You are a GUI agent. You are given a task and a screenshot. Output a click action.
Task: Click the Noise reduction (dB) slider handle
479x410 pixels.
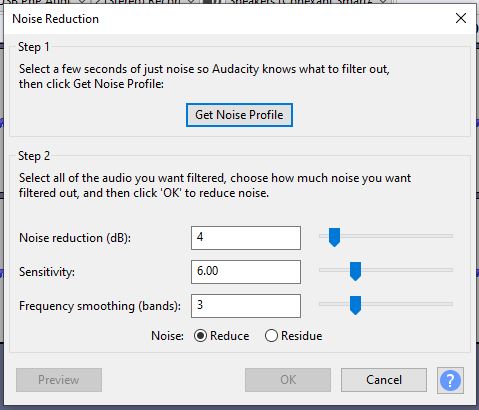pos(334,237)
